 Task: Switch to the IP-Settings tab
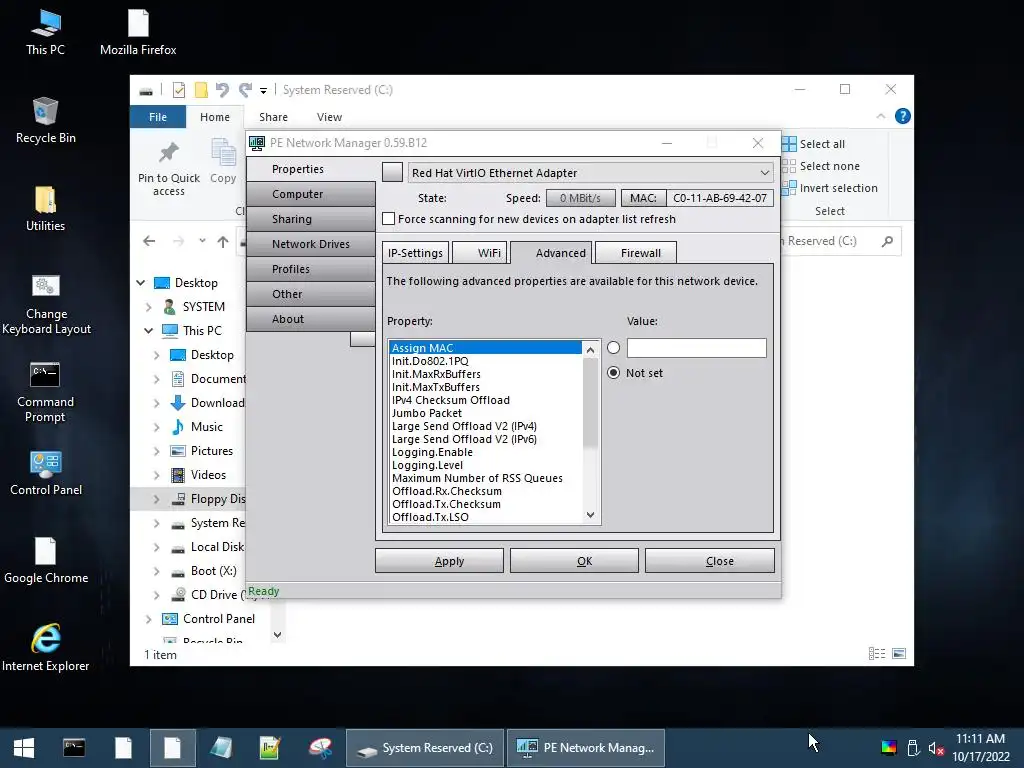(x=415, y=253)
